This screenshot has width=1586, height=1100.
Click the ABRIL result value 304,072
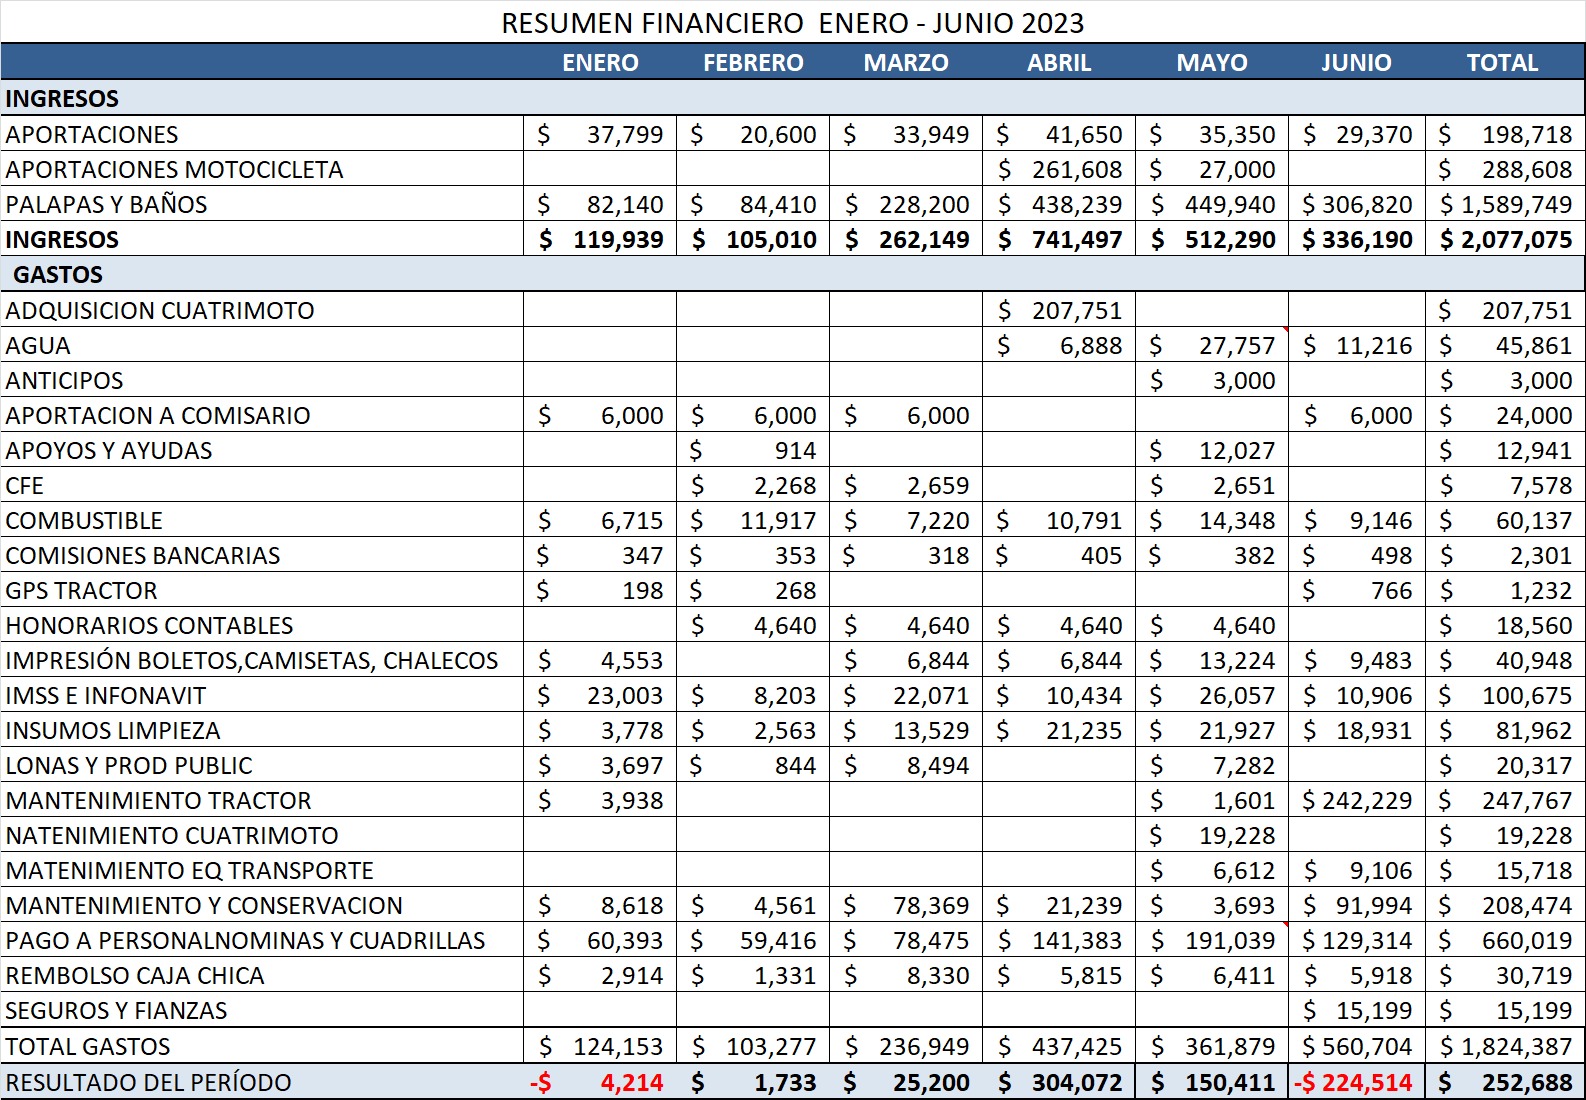coord(1077,1082)
